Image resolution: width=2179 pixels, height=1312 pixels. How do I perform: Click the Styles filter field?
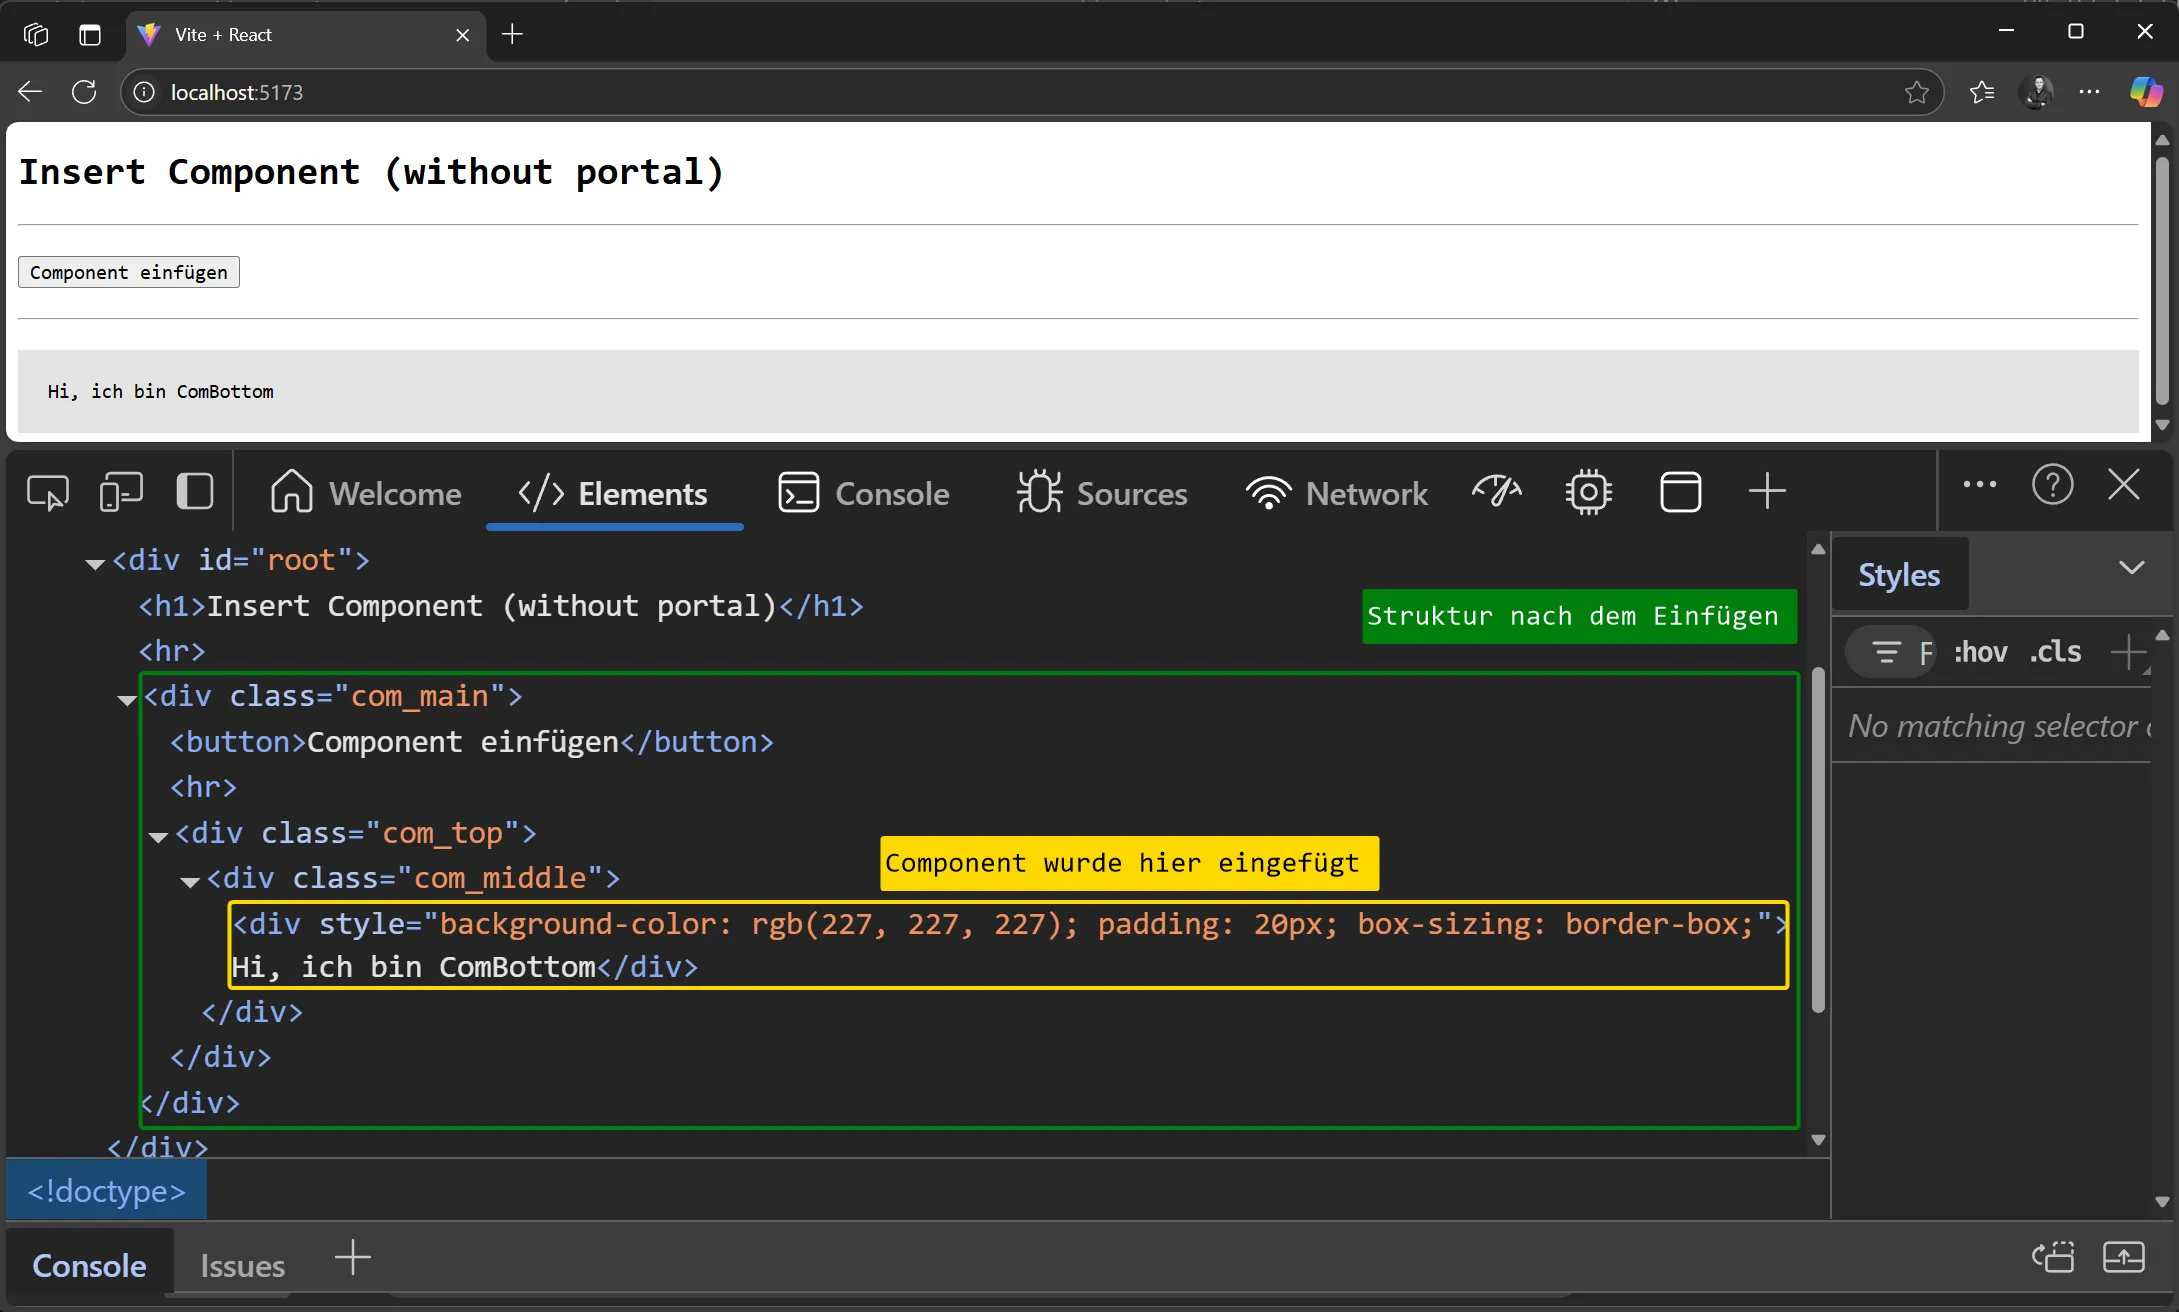pyautogui.click(x=1890, y=653)
